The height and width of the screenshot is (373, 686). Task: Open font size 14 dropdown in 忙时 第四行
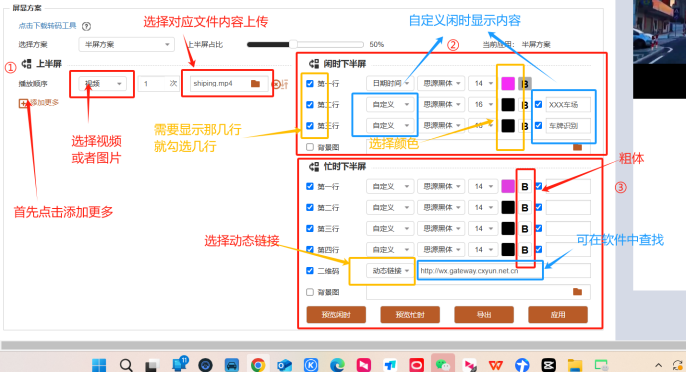(x=483, y=250)
